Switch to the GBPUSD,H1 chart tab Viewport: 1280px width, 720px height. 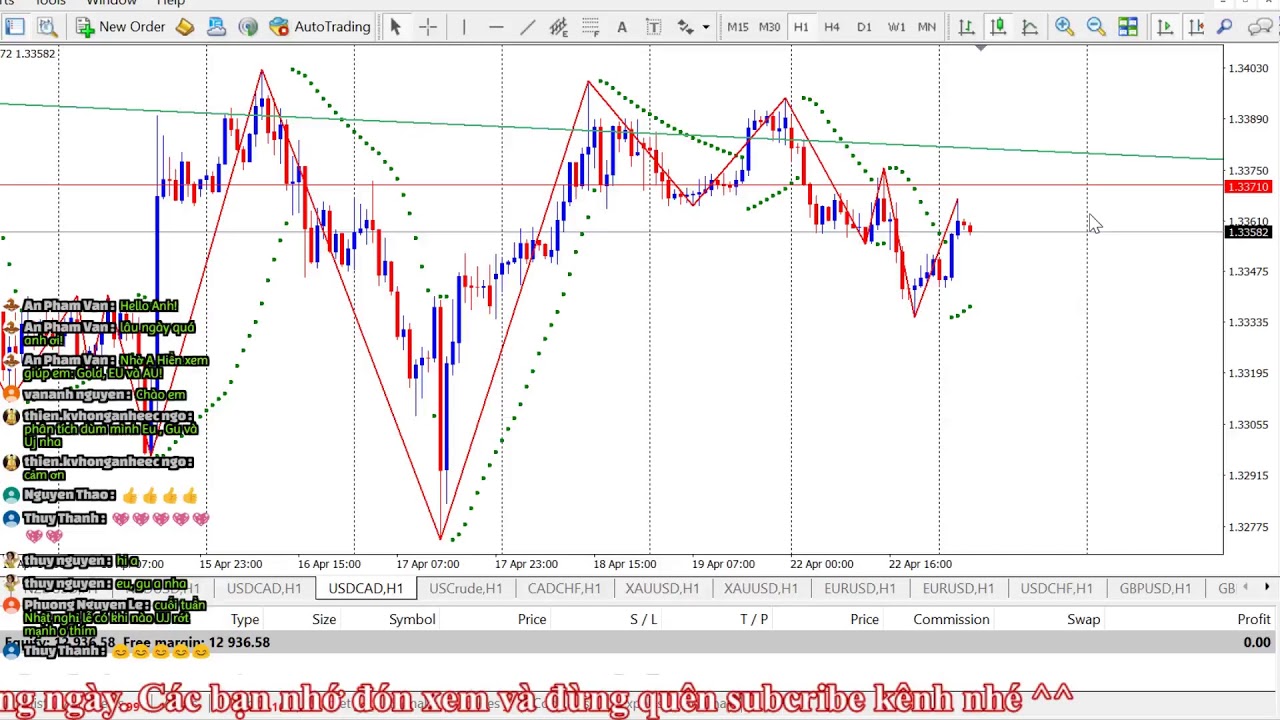[1155, 588]
